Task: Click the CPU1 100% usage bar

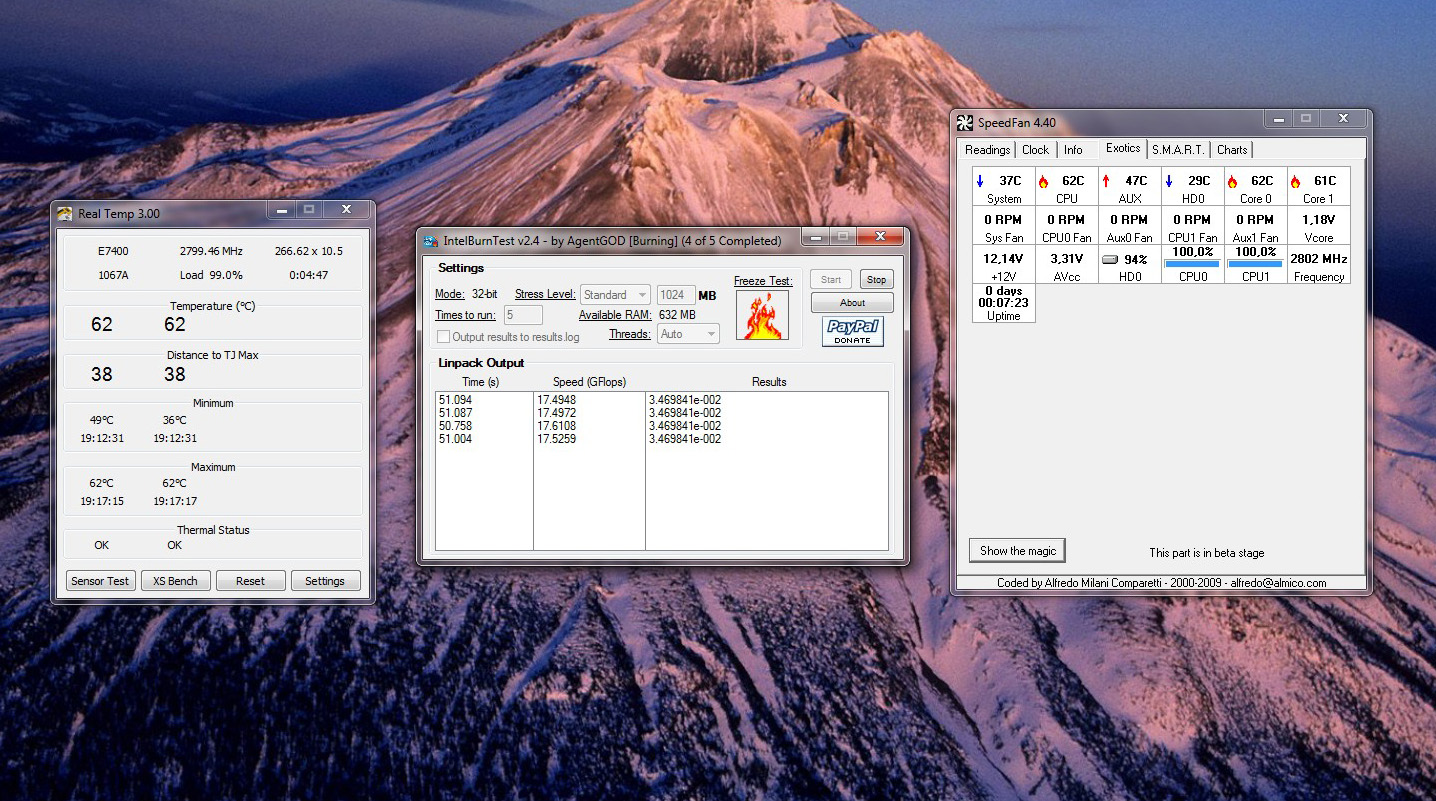Action: 1255,264
